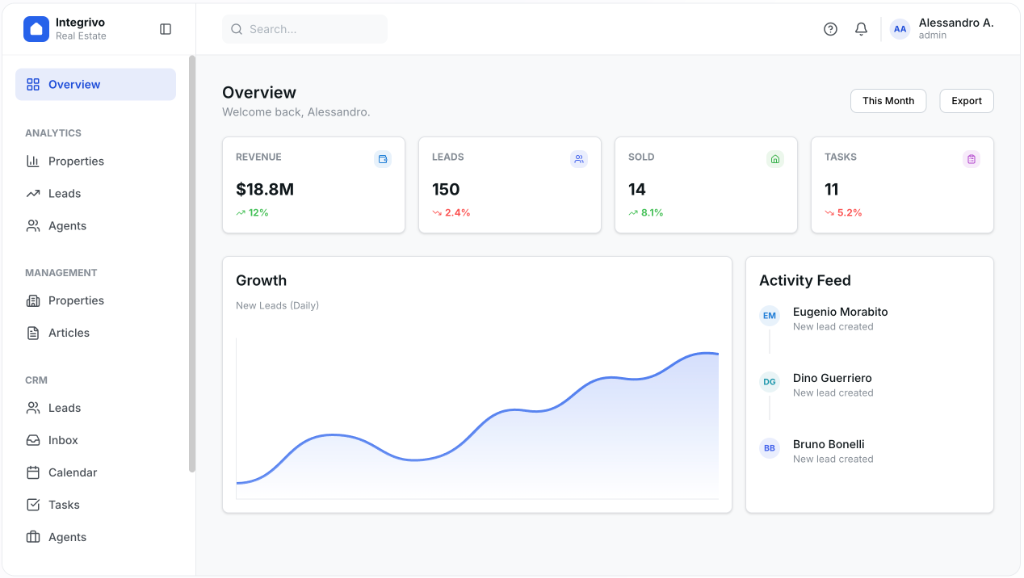Open Articles under Management
This screenshot has height=578, width=1024.
66,332
